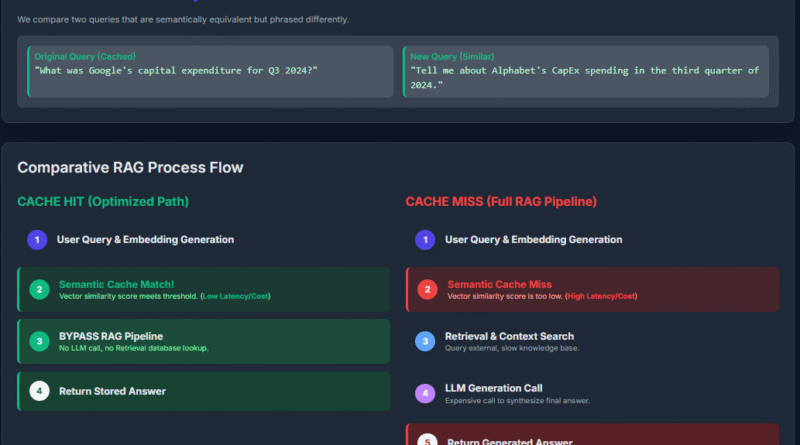The width and height of the screenshot is (800, 445).
Task: Select the New Query (Similar) card
Action: coord(586,71)
